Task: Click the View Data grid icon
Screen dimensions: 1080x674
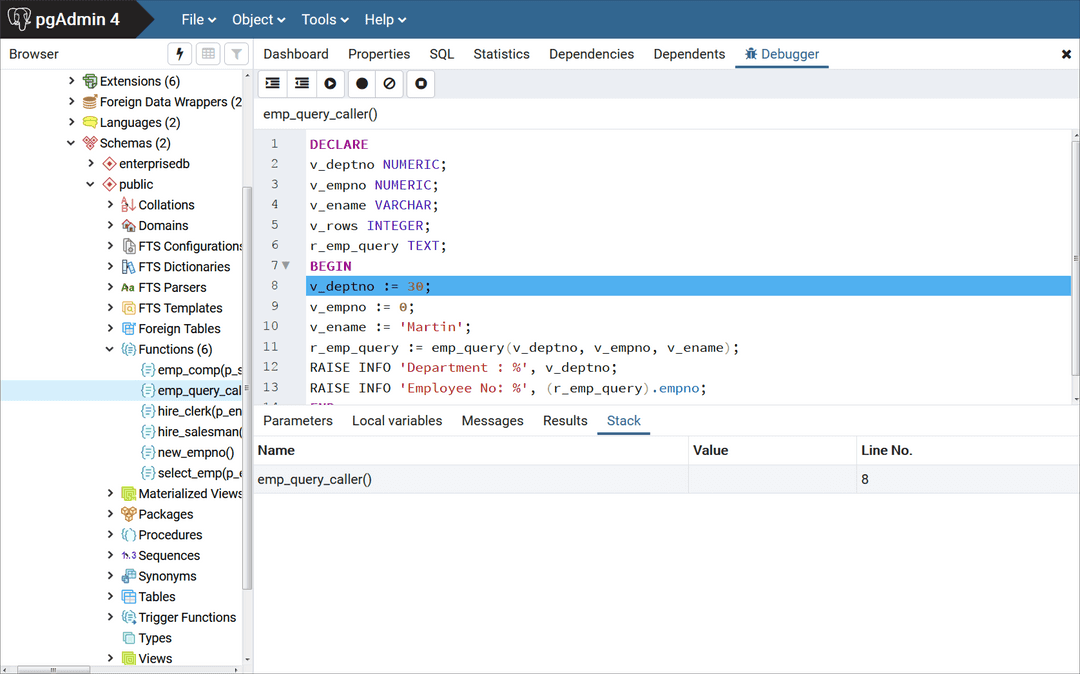Action: pyautogui.click(x=207, y=53)
